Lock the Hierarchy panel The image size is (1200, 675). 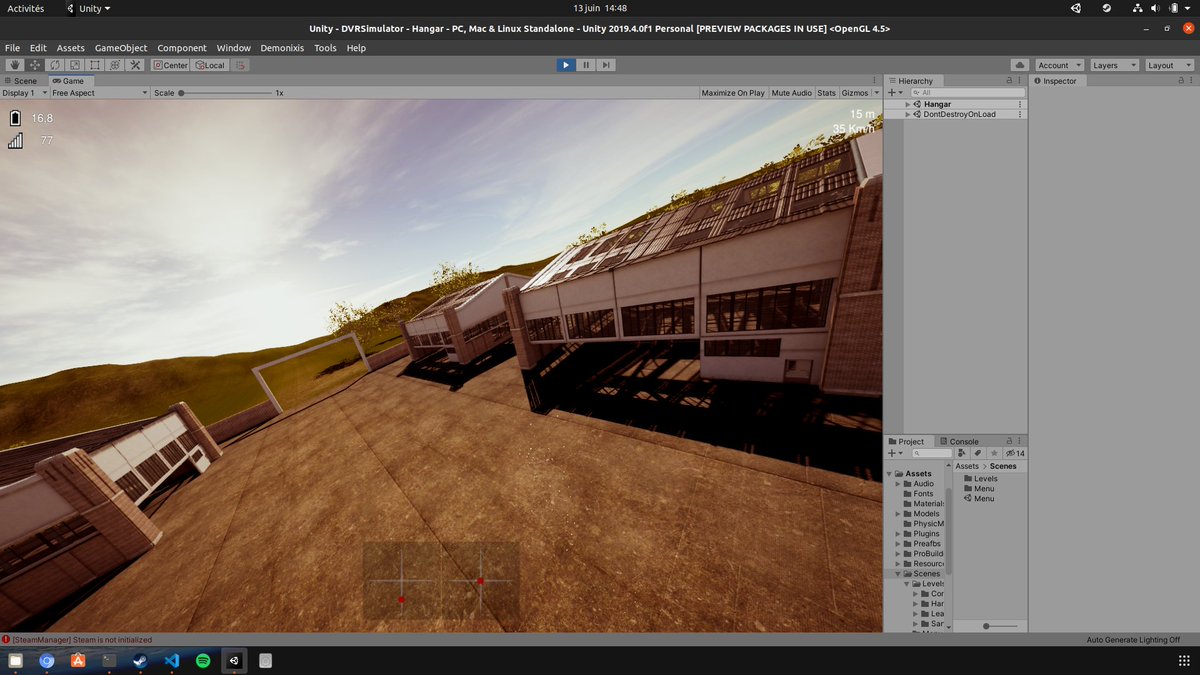pos(1008,80)
